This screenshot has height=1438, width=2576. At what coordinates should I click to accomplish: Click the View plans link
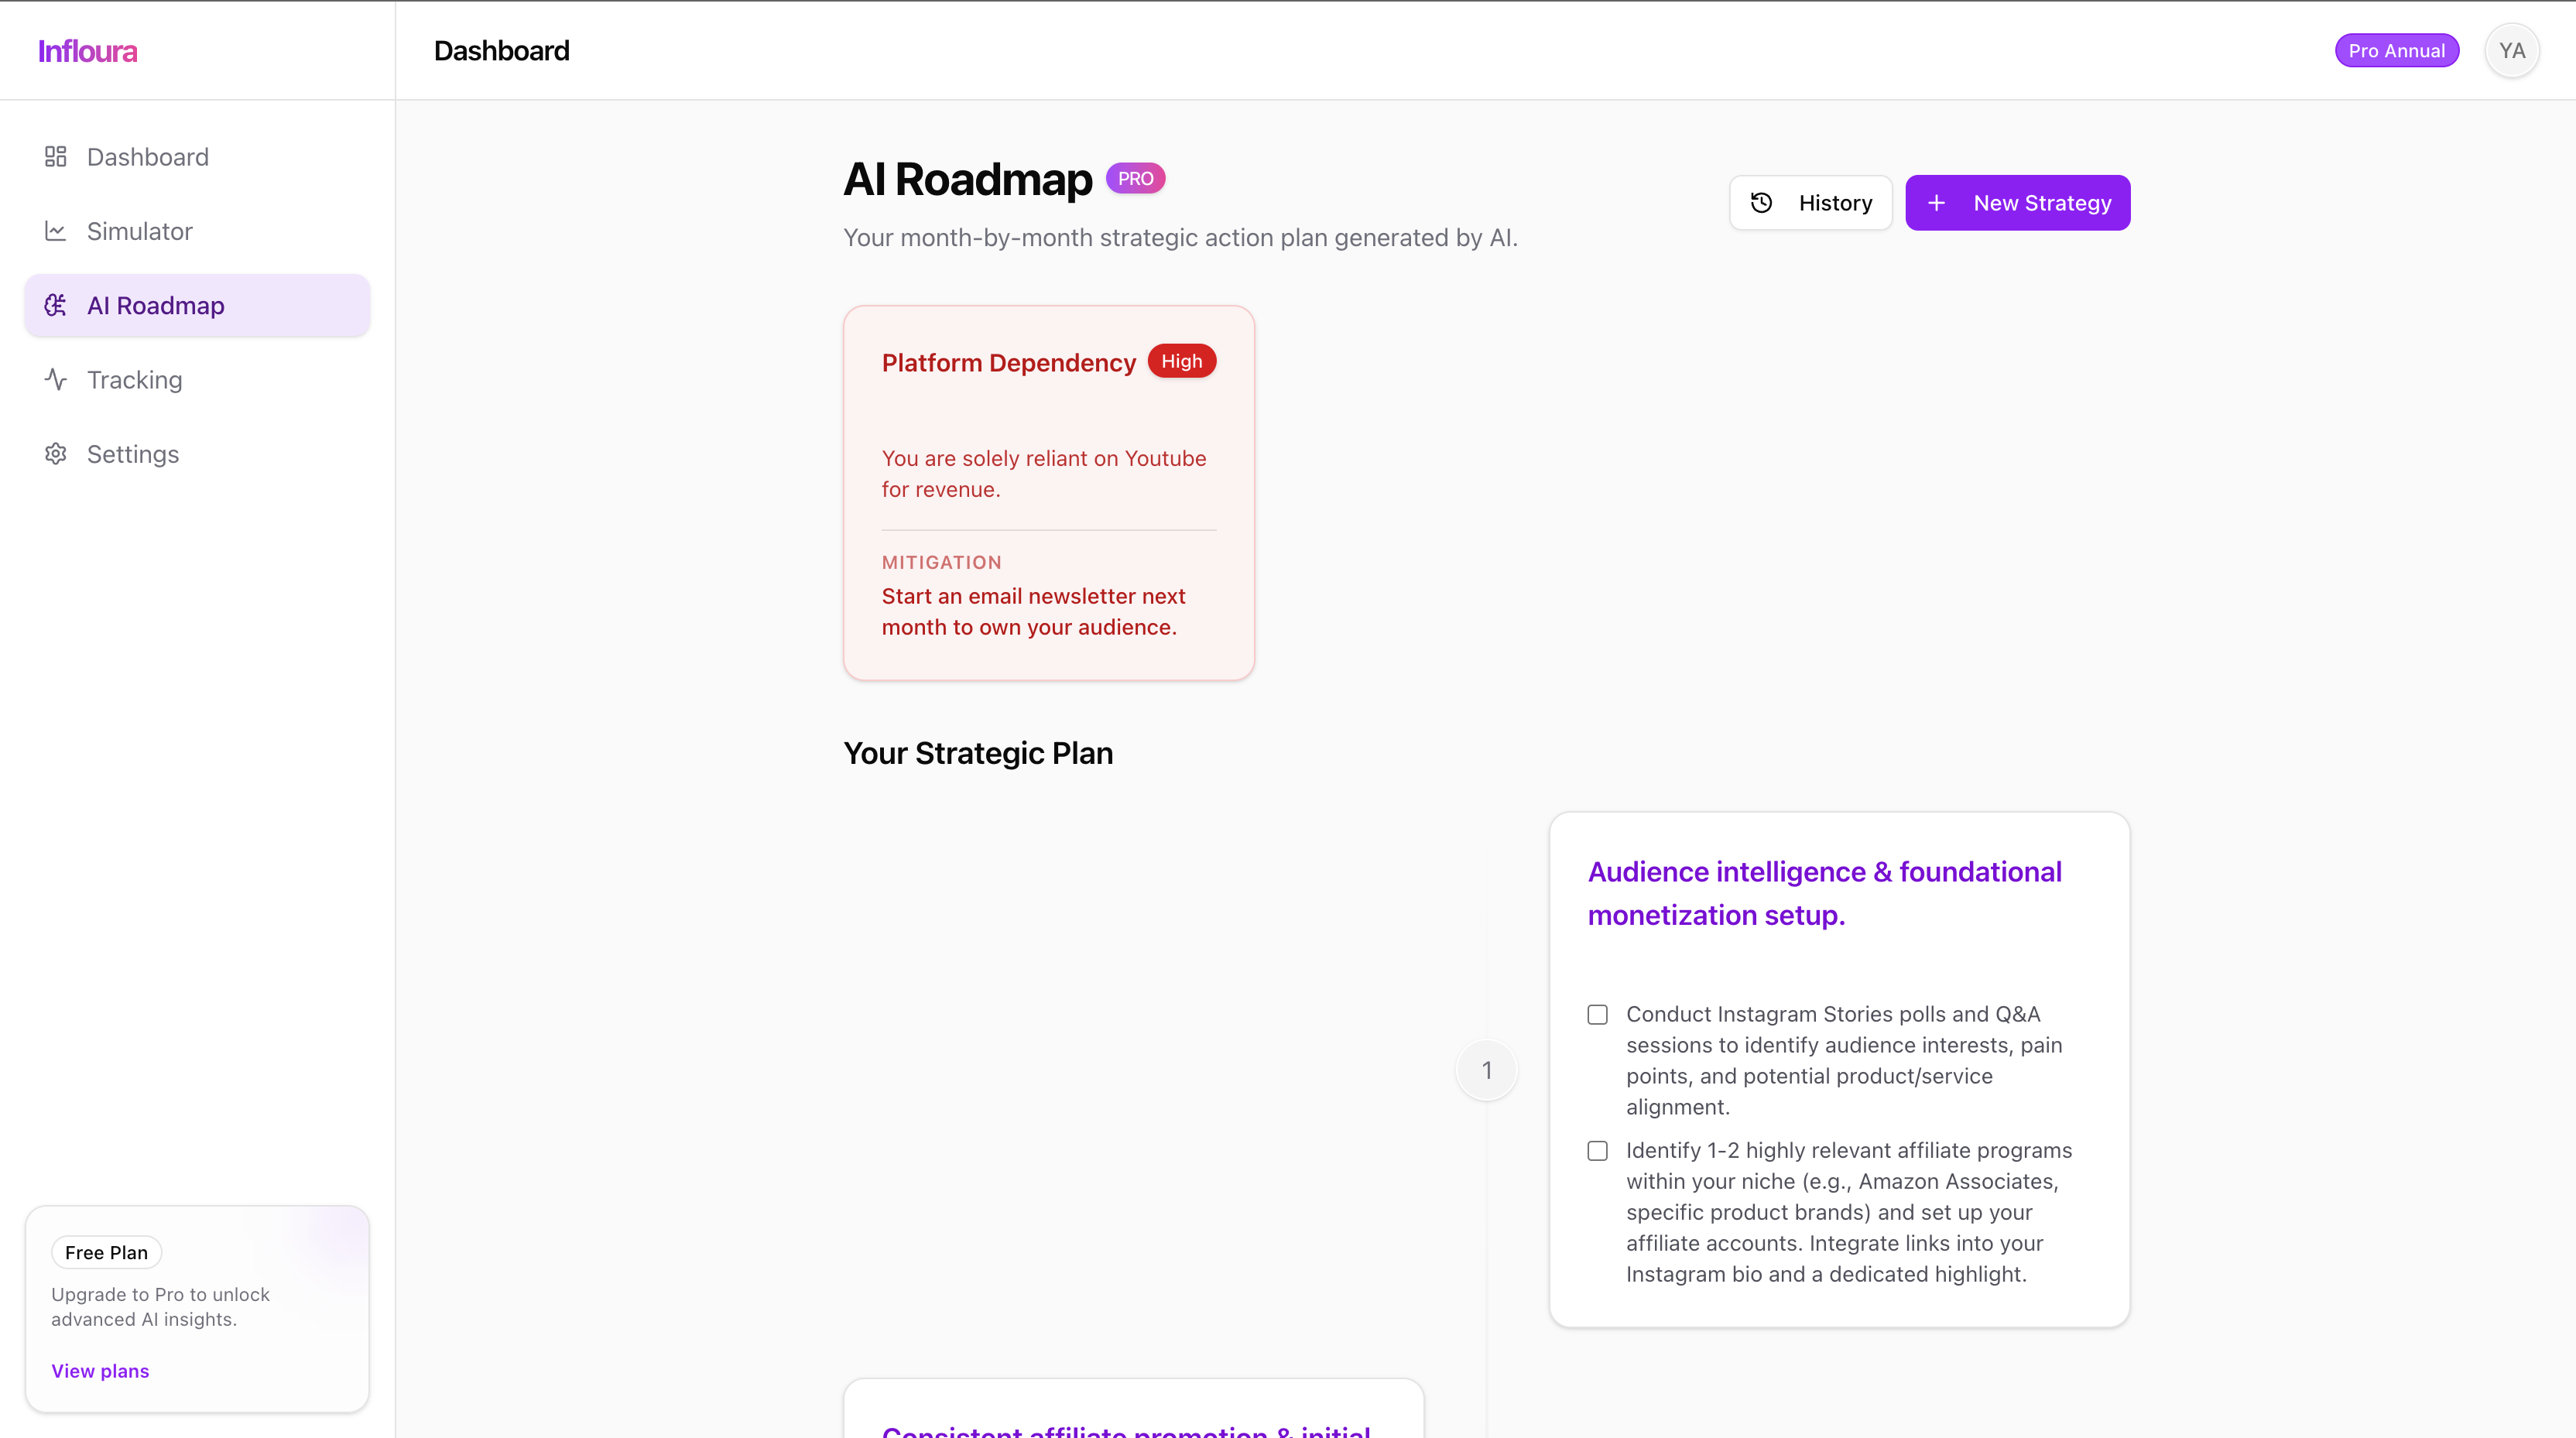100,1371
